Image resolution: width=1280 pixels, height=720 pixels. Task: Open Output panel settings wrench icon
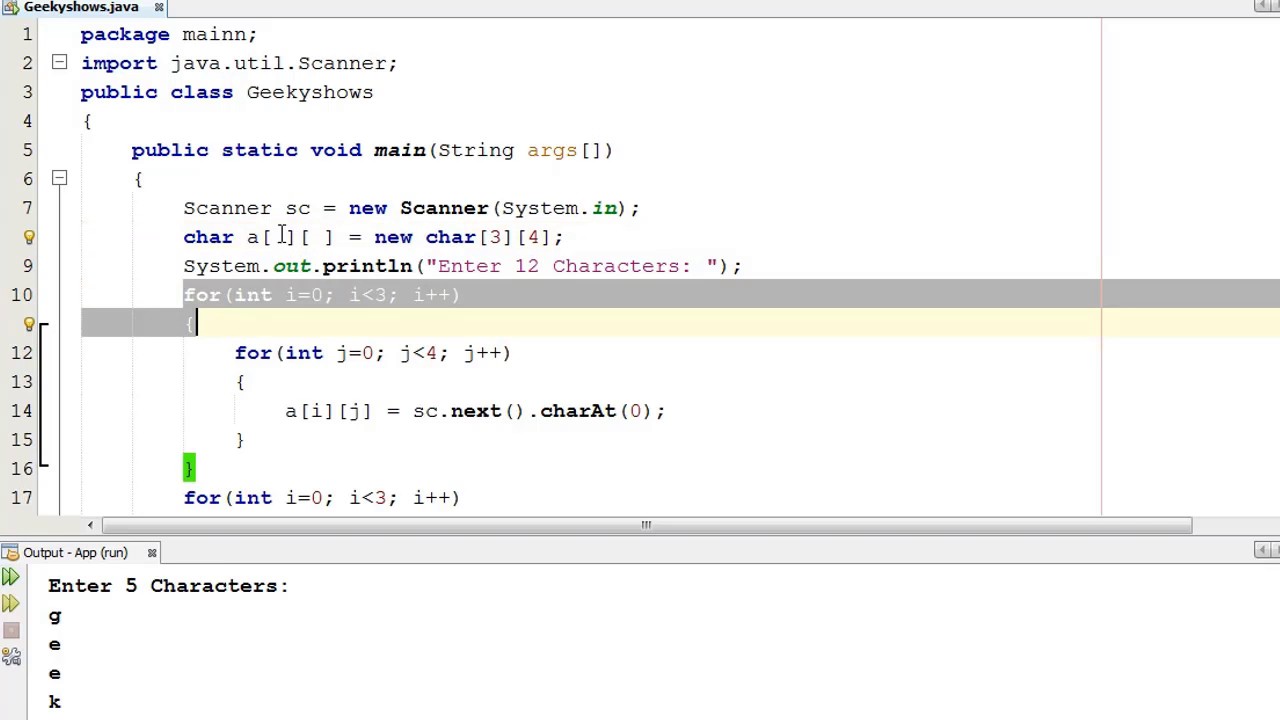point(11,656)
